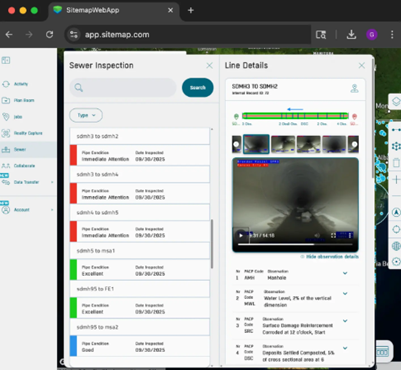Collapse the sidebar with the panel icon
This screenshot has width=401, height=370.
coord(6,60)
